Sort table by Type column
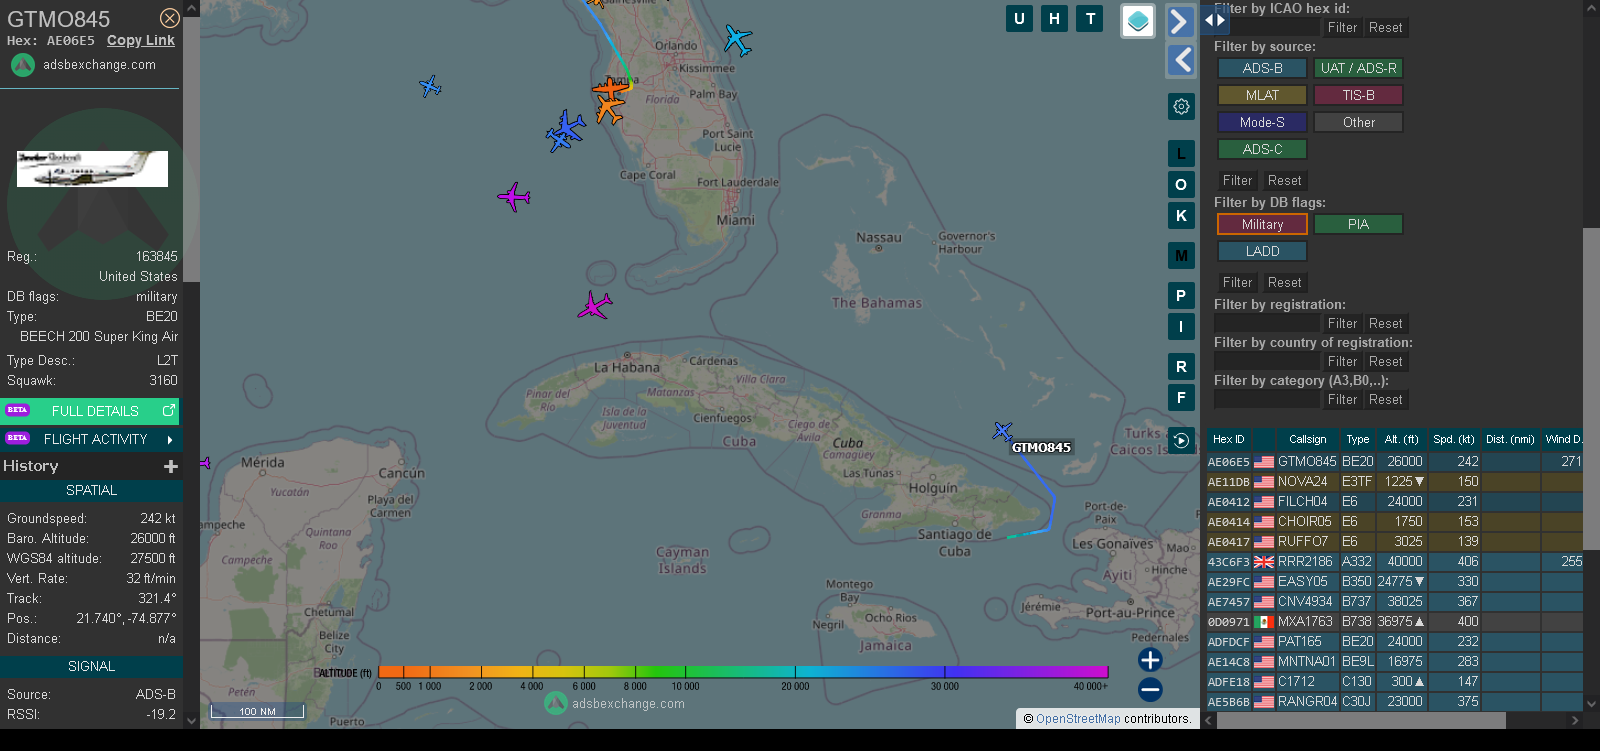Screen dimensions: 1600x751 [x=1357, y=439]
